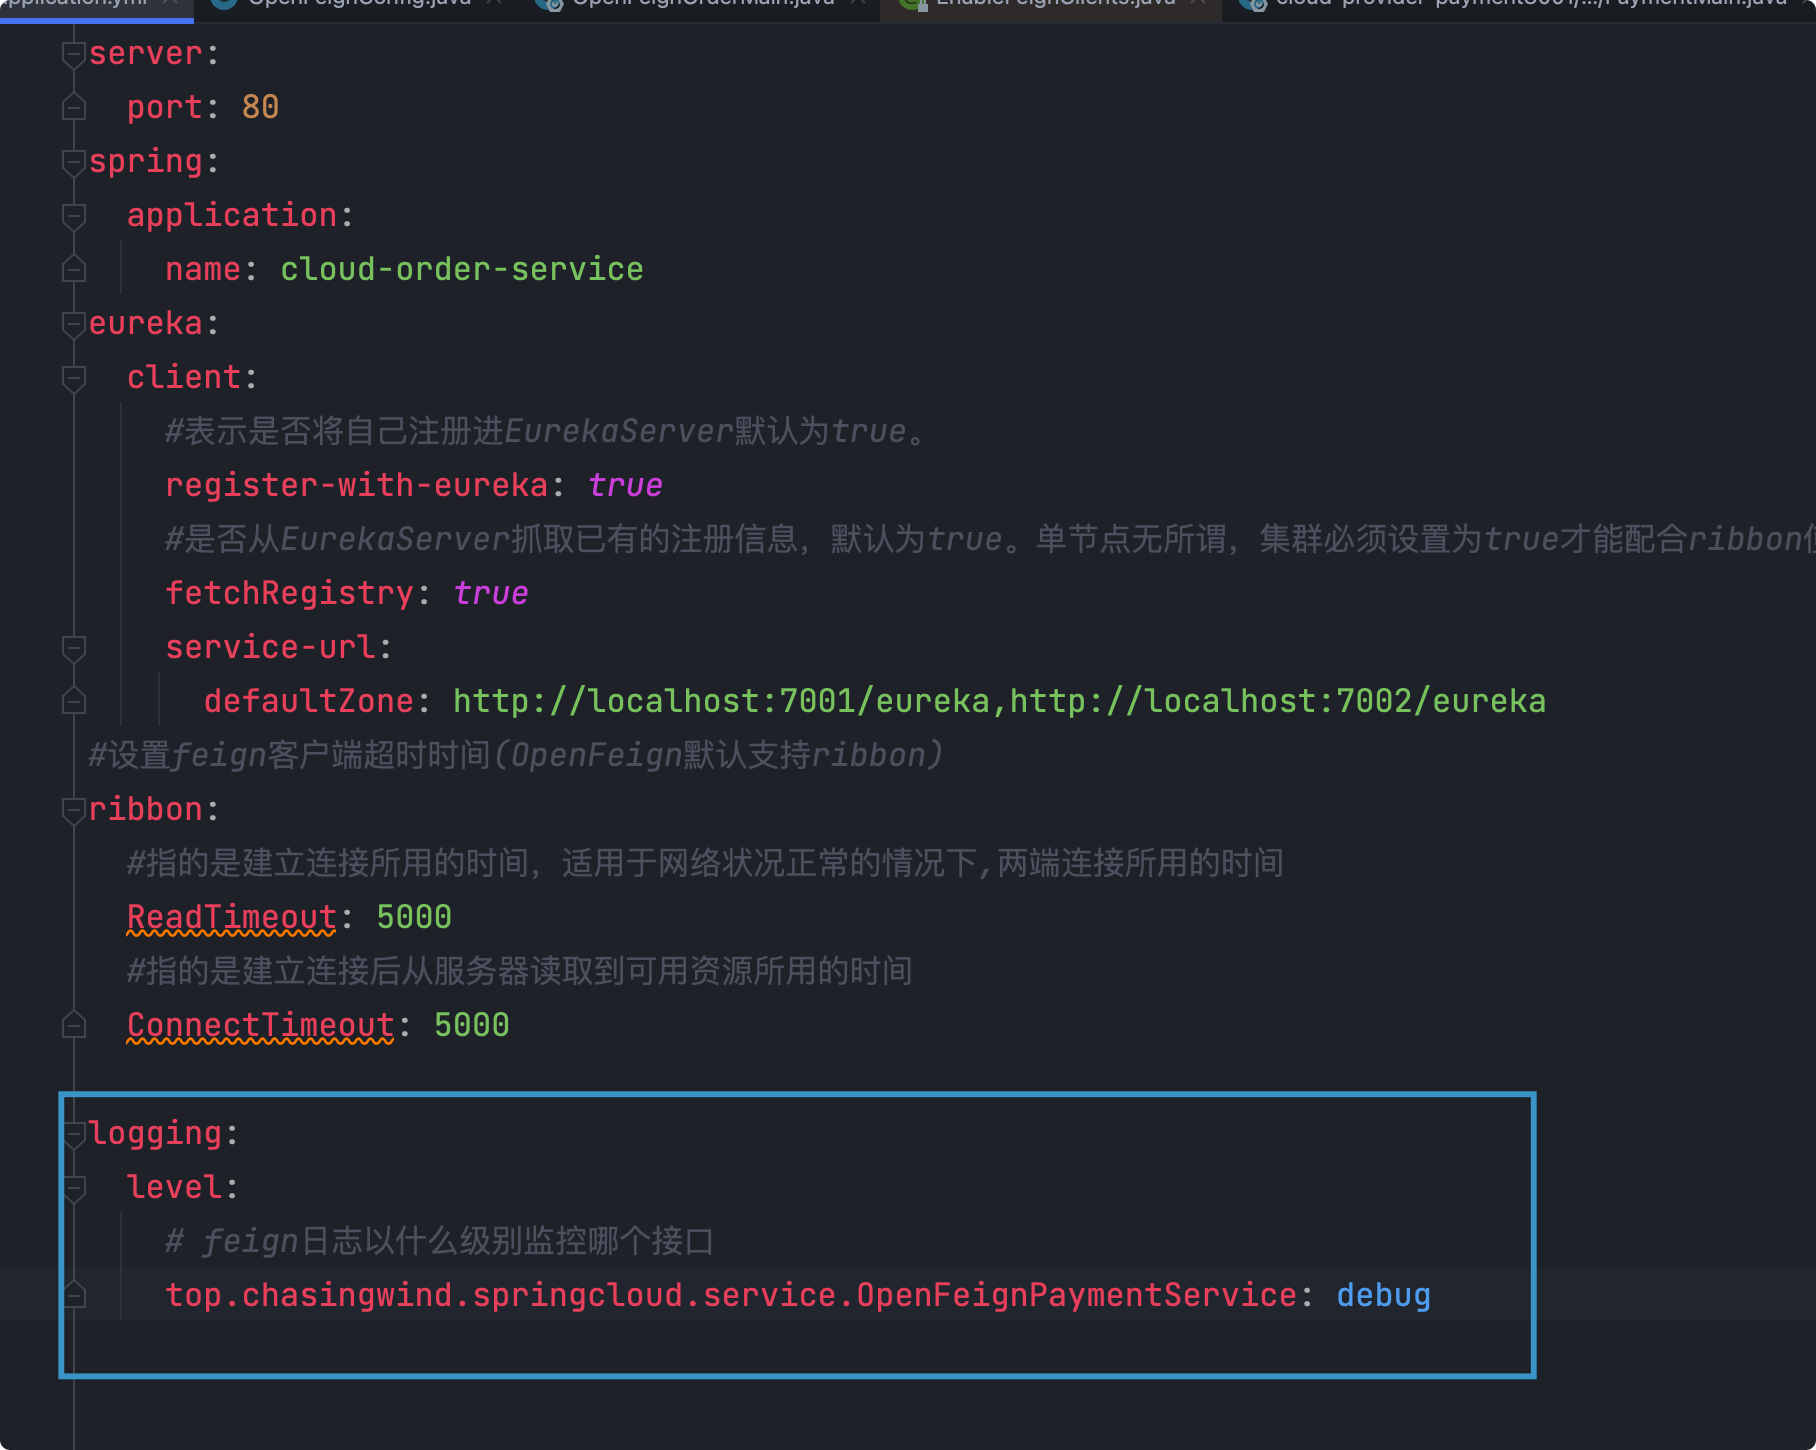Viewport: 1816px width, 1450px height.
Task: Click the comment about fetching registry from EurekaServer
Action: (x=990, y=540)
